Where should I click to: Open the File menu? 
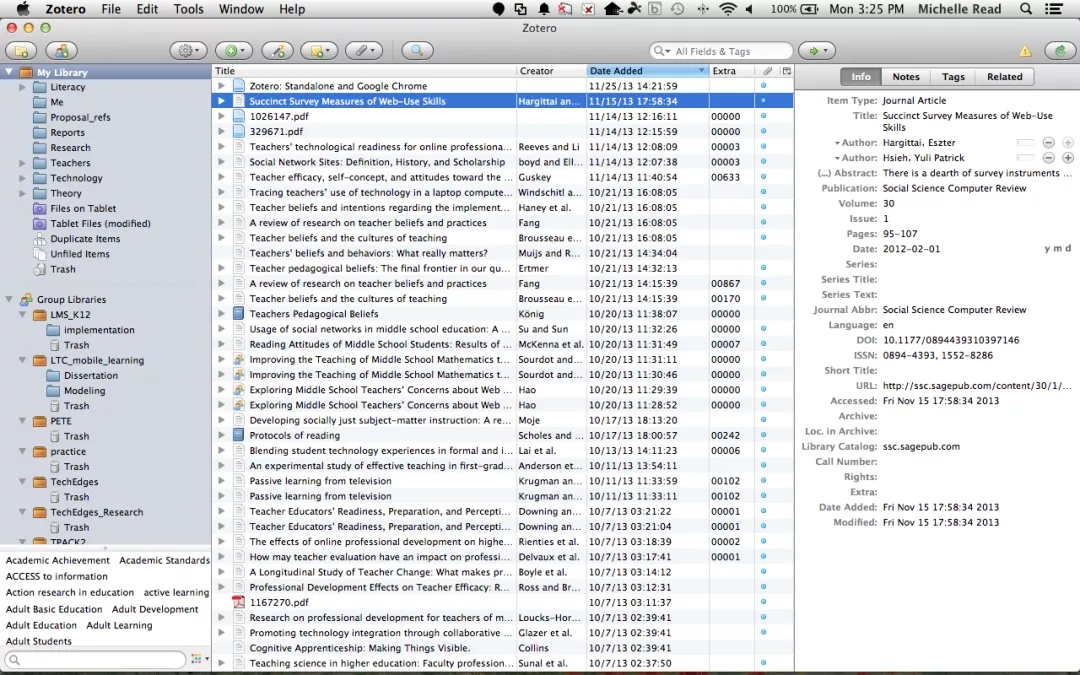tap(110, 9)
